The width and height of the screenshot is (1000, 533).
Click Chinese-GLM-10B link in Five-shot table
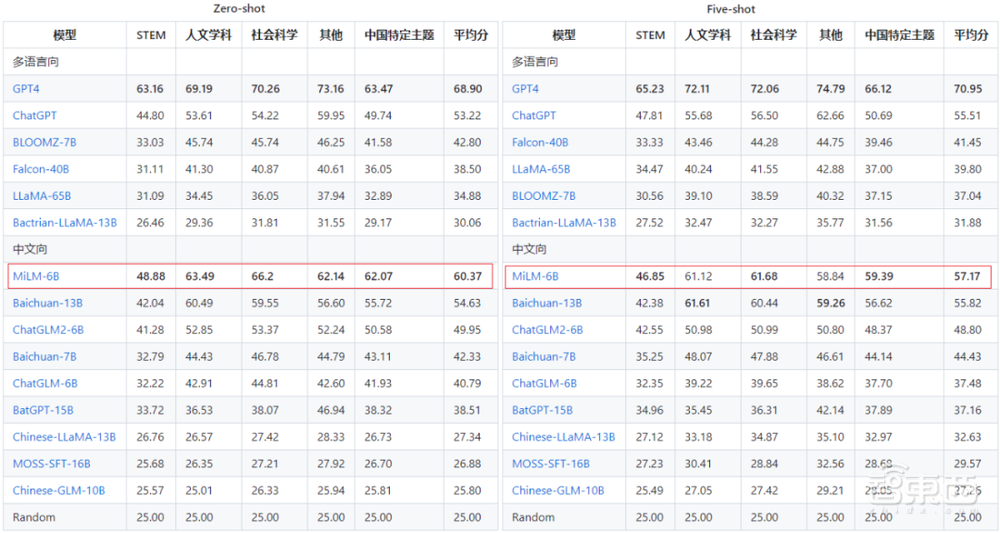point(558,491)
